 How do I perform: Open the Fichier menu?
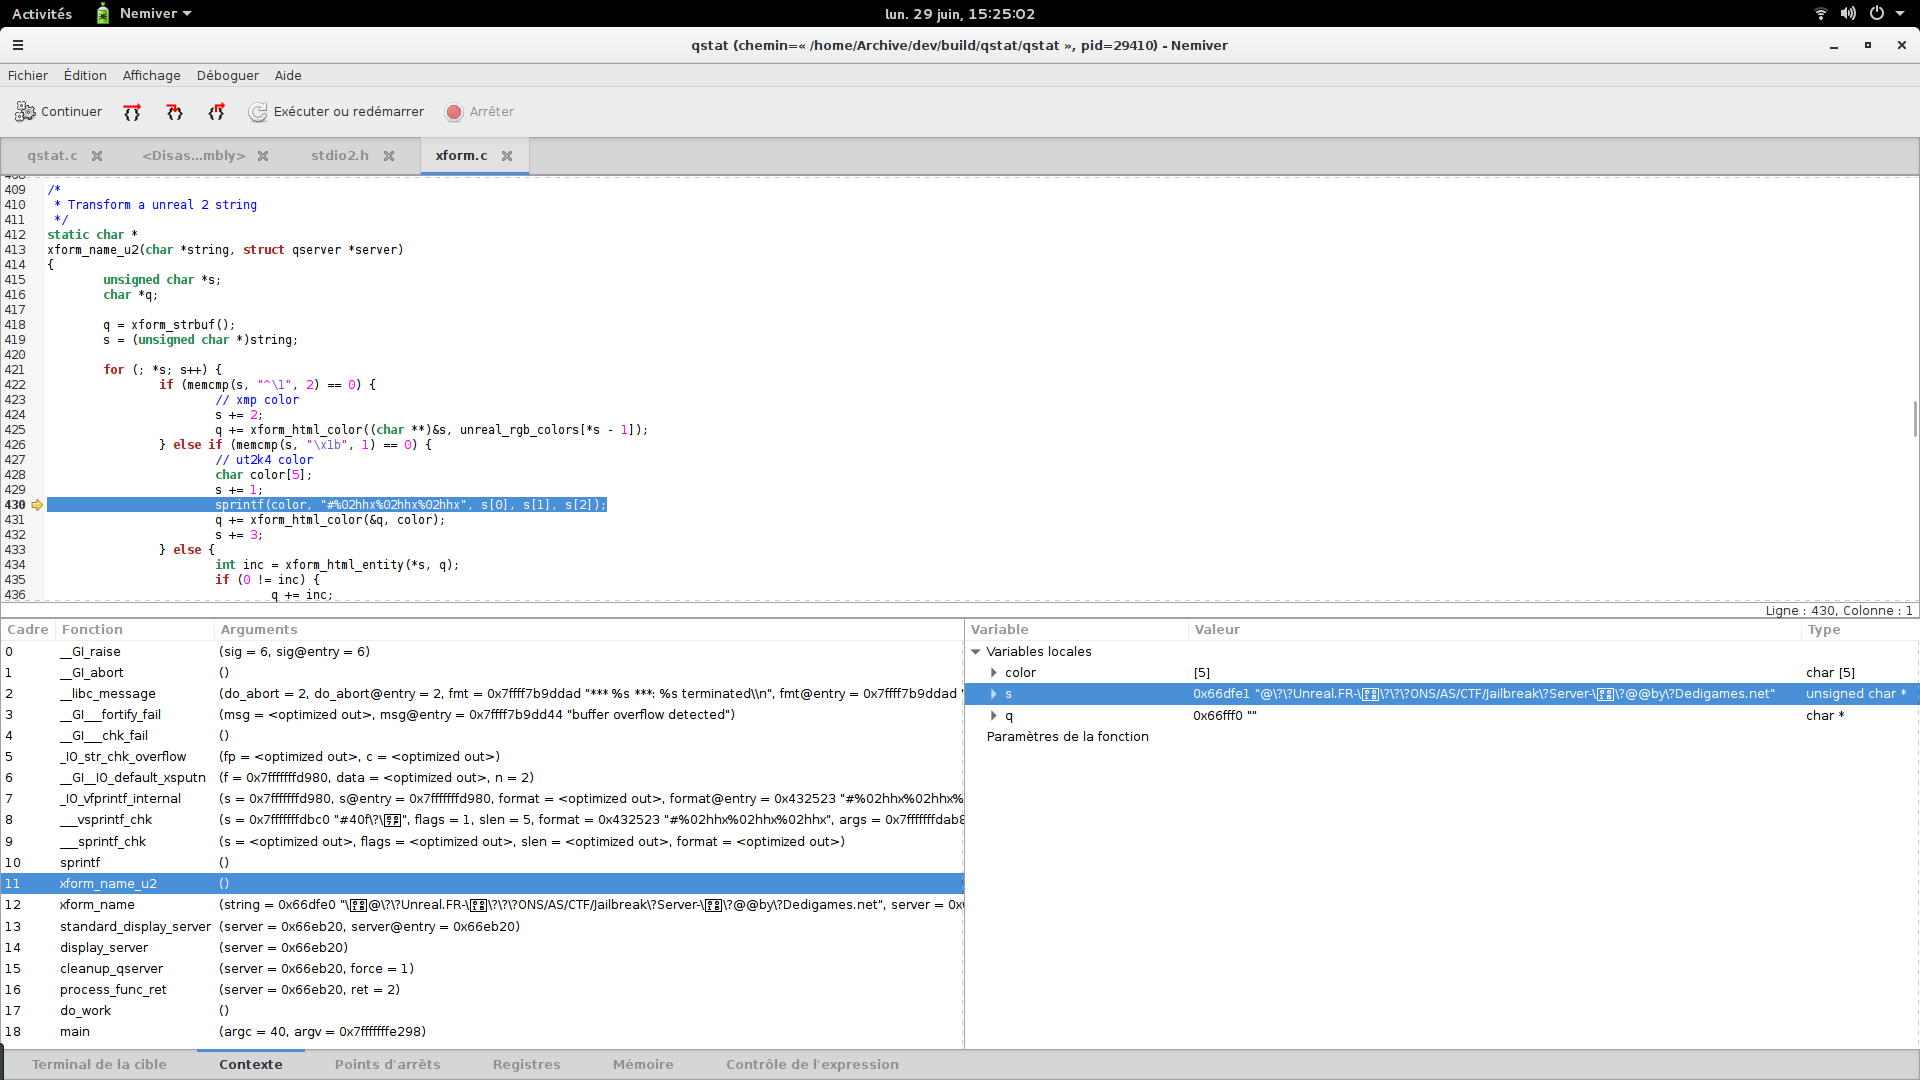[28, 75]
